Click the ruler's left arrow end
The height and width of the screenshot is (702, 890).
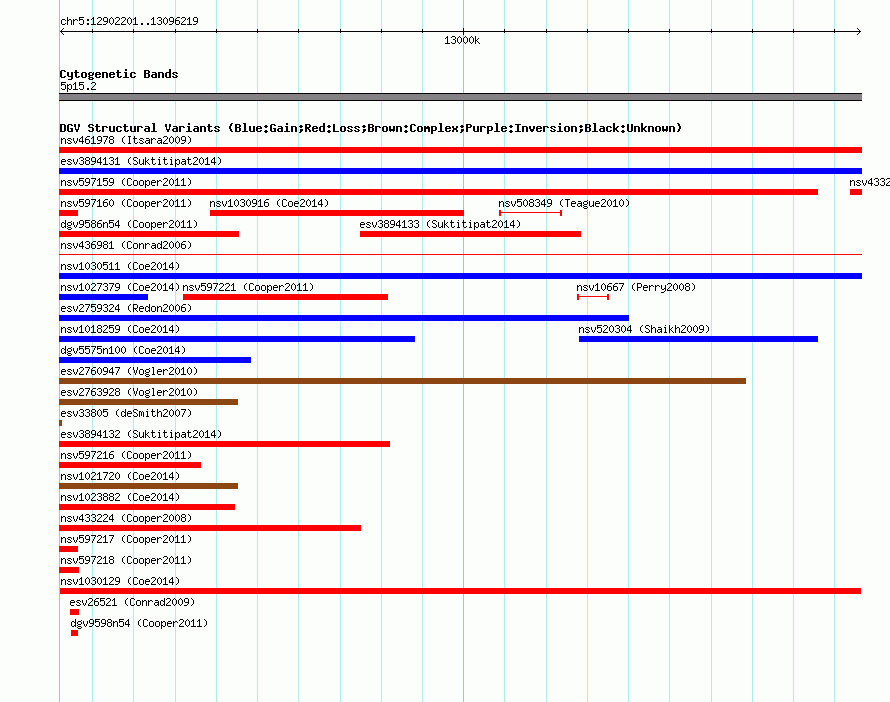[x=62, y=32]
